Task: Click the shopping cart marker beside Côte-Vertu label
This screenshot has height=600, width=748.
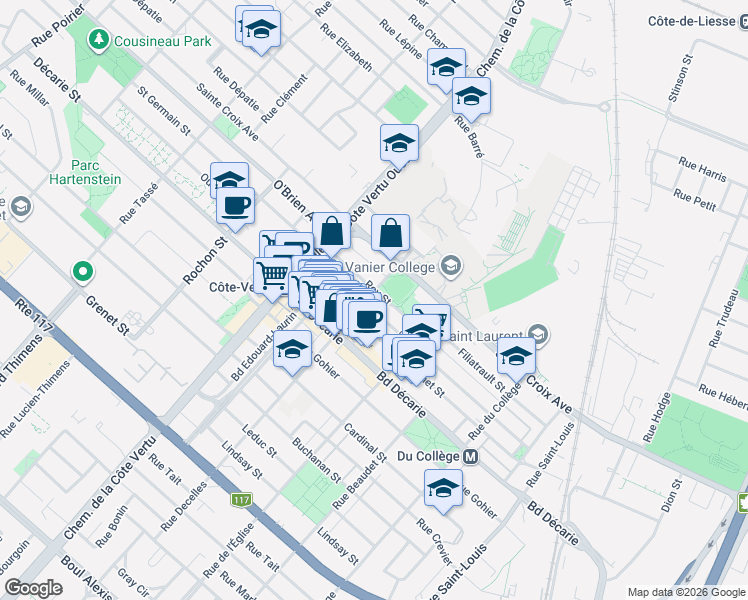Action: pyautogui.click(x=272, y=279)
